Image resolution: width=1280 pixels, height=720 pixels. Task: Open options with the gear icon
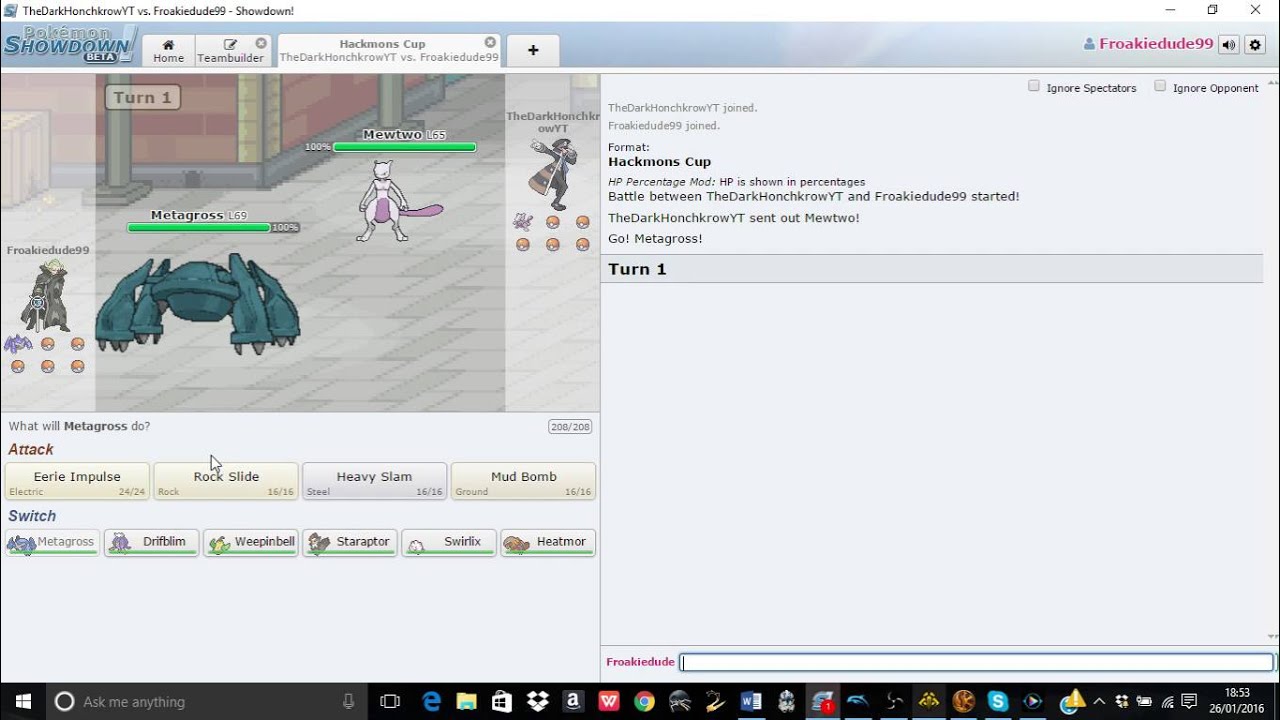[1255, 45]
